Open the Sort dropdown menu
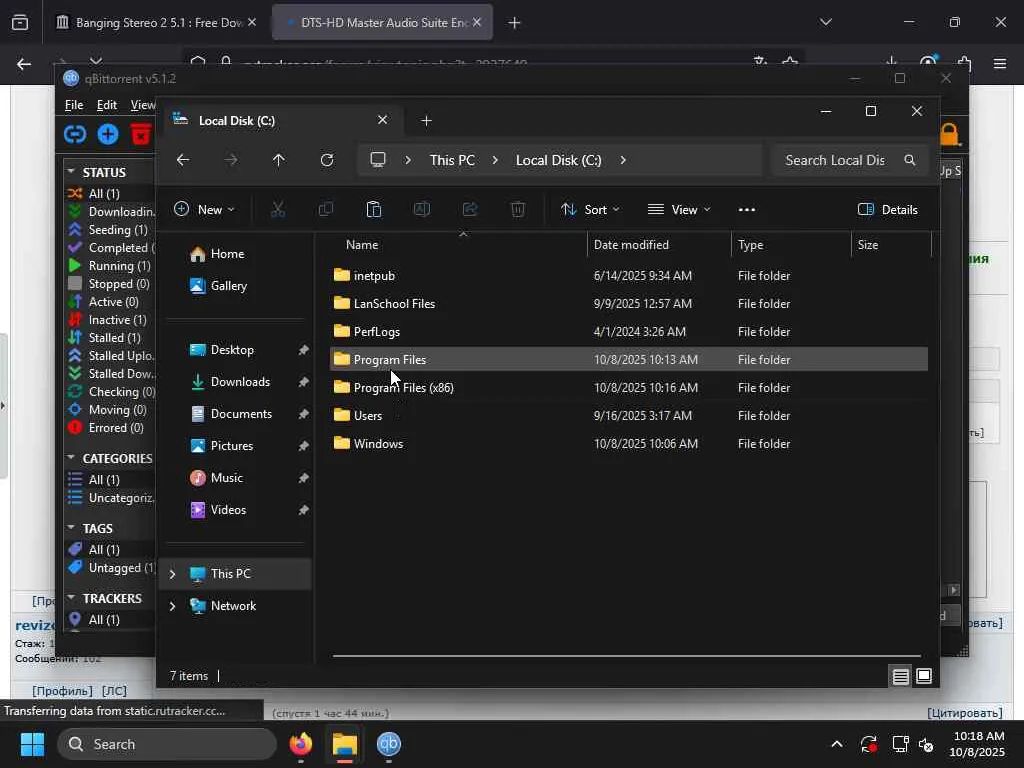Viewport: 1024px width, 768px height. coord(590,210)
